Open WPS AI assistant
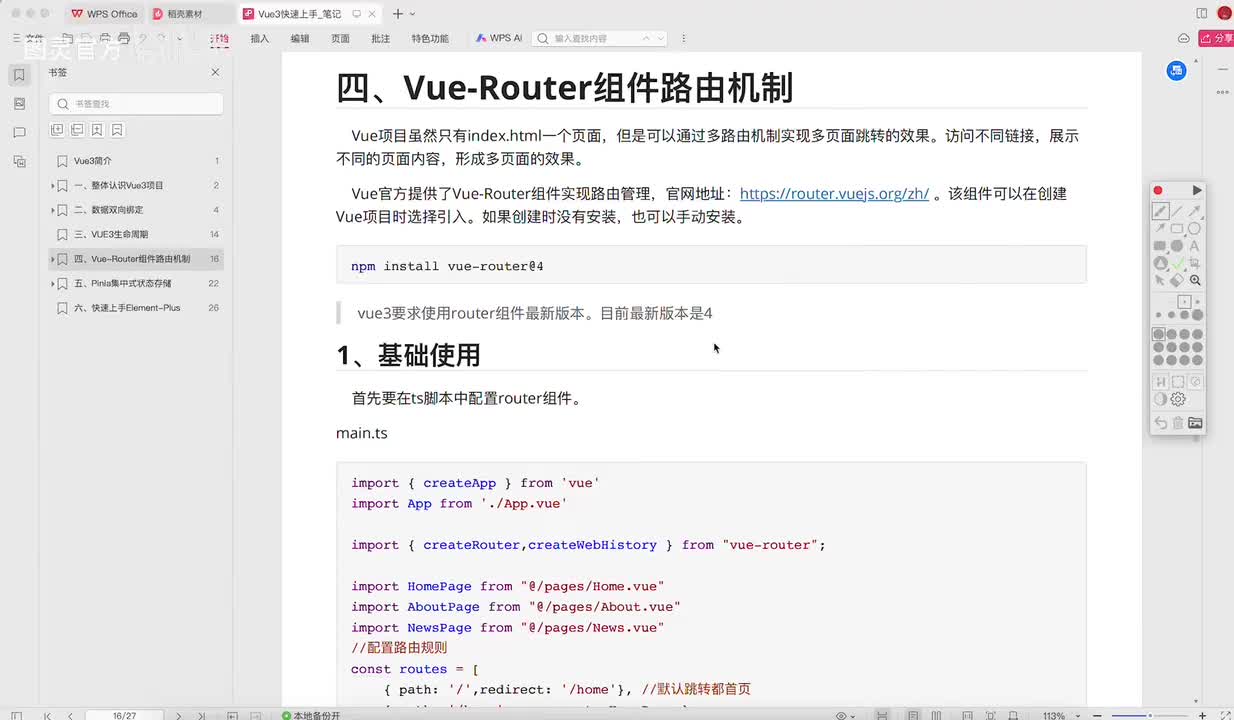1234x720 pixels. click(498, 38)
